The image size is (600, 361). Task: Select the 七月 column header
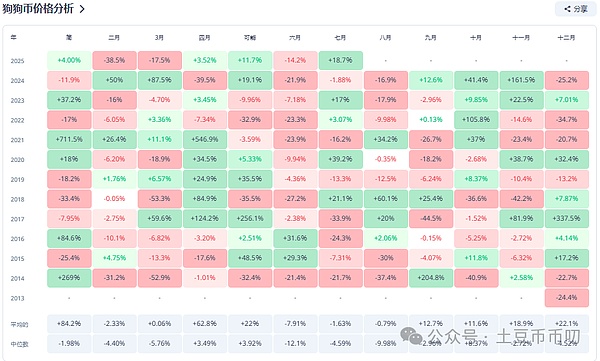coord(340,38)
